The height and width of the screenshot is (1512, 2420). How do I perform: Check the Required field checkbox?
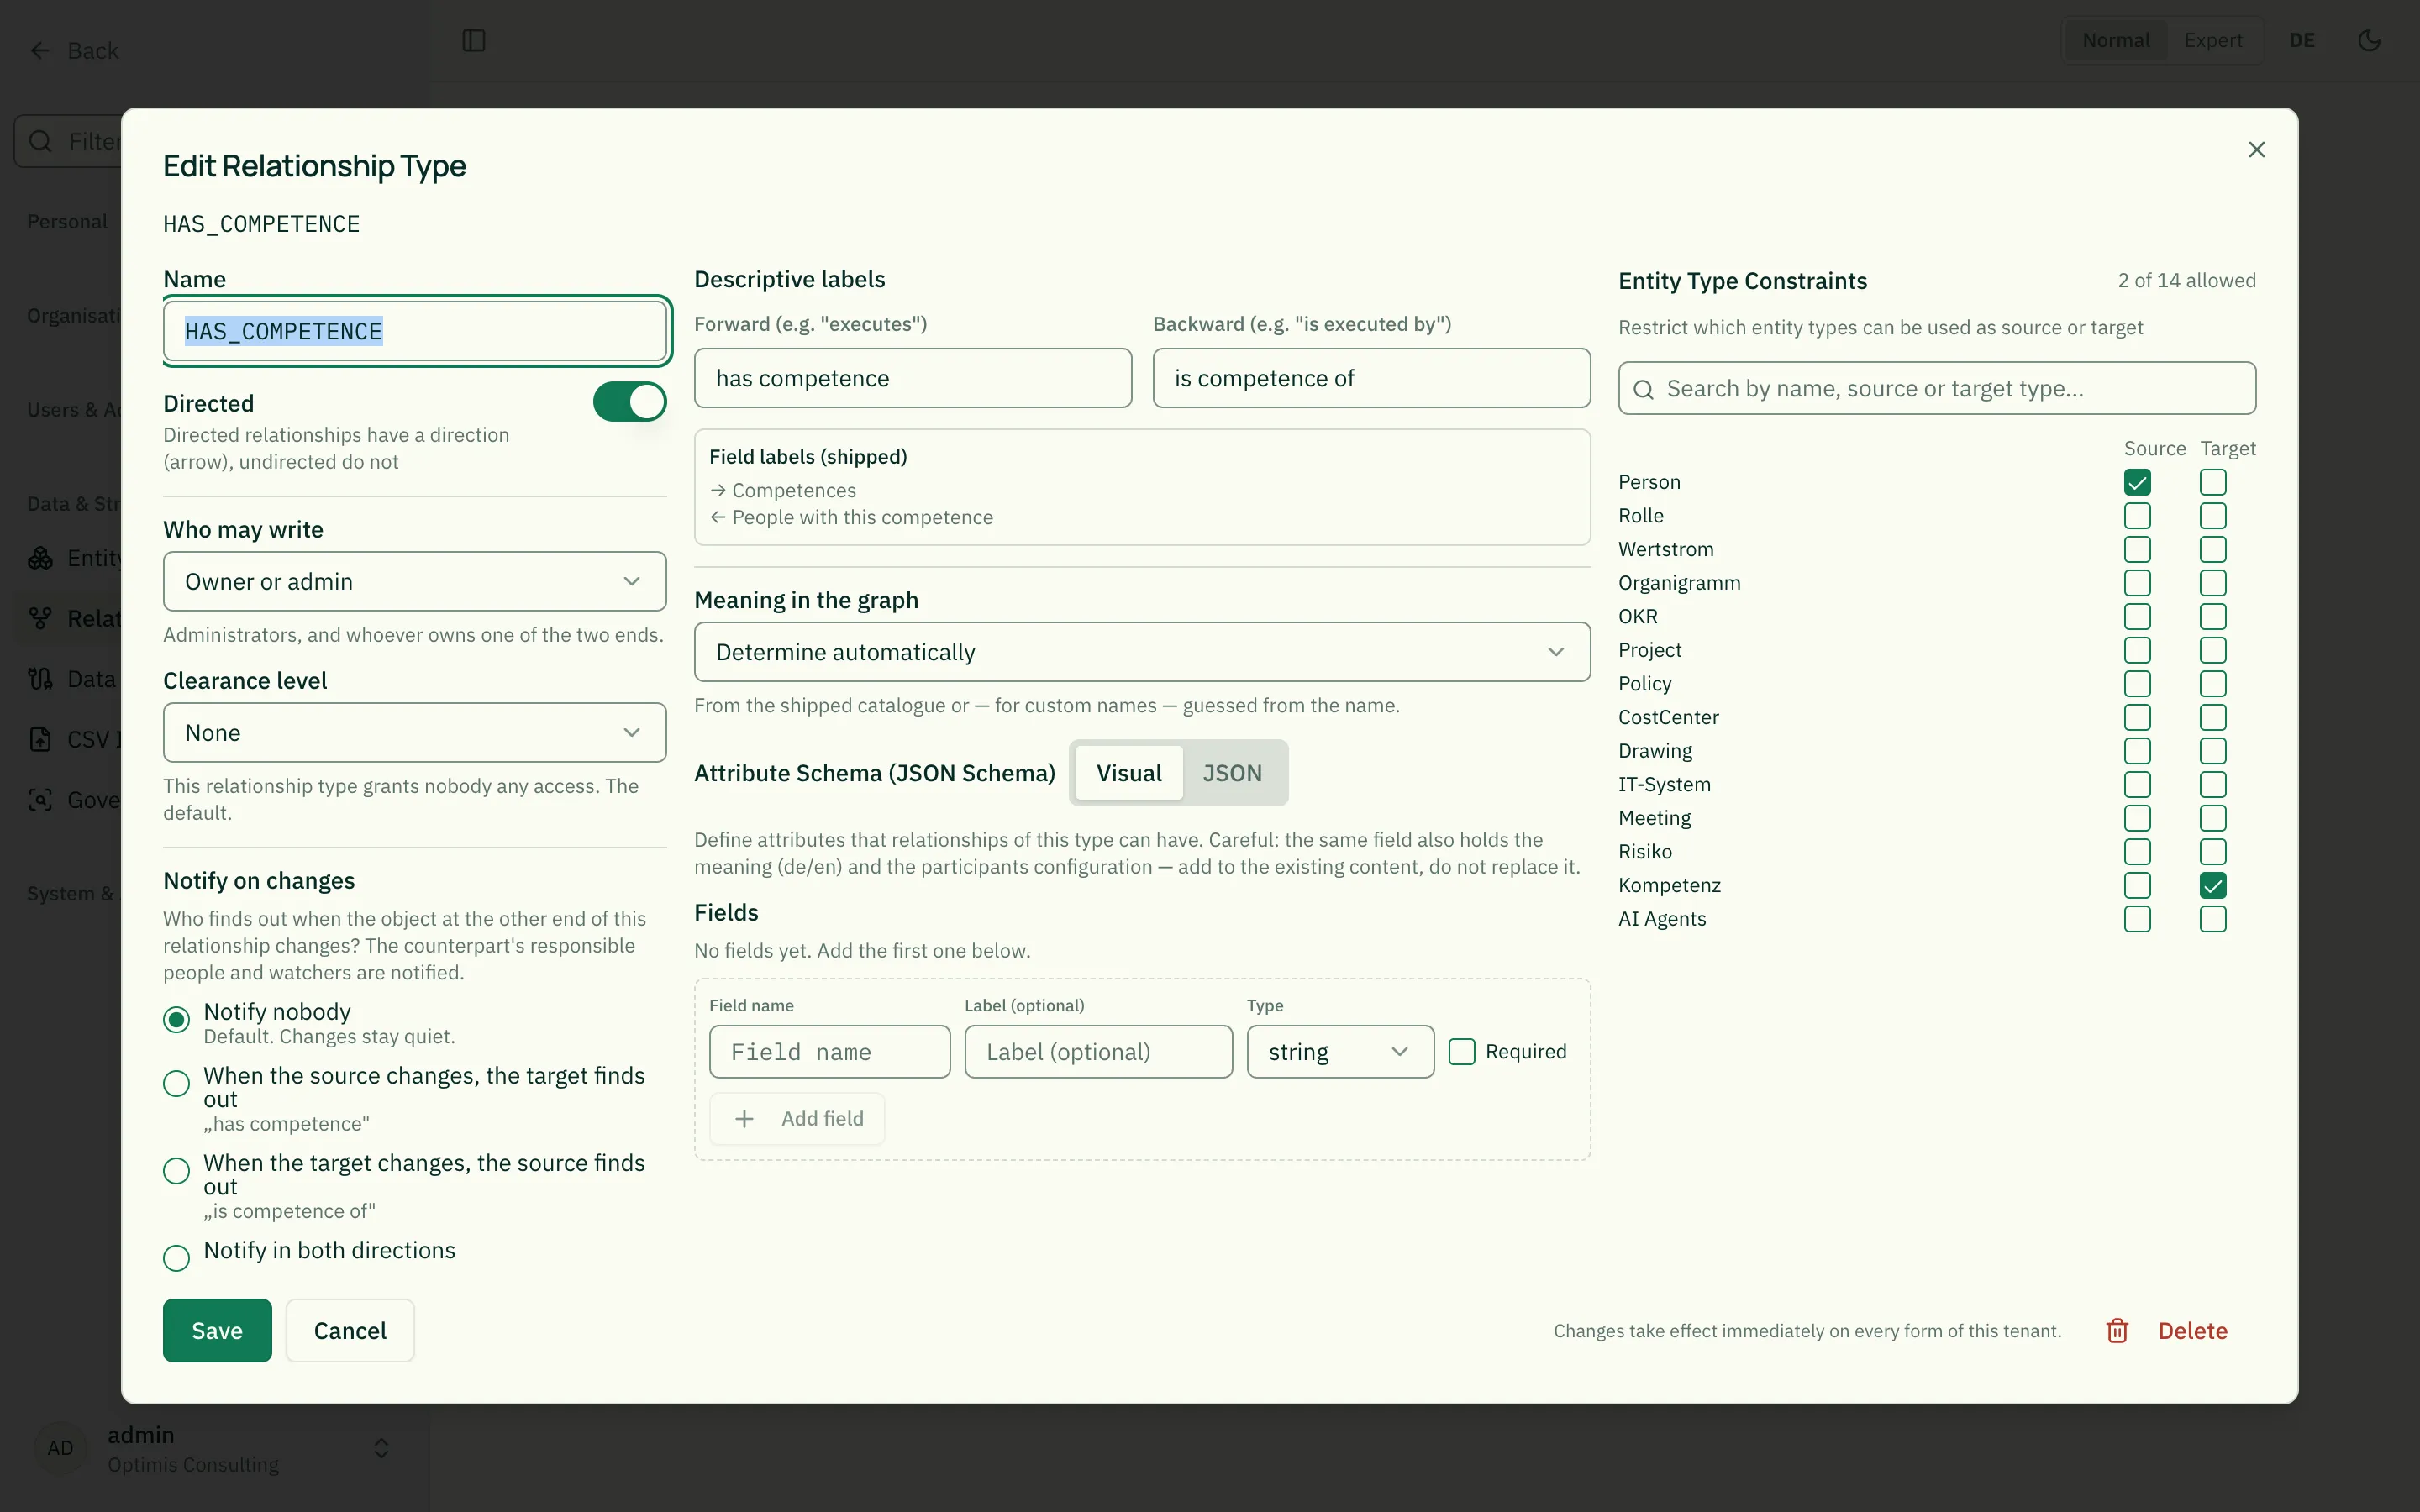1461,1052
